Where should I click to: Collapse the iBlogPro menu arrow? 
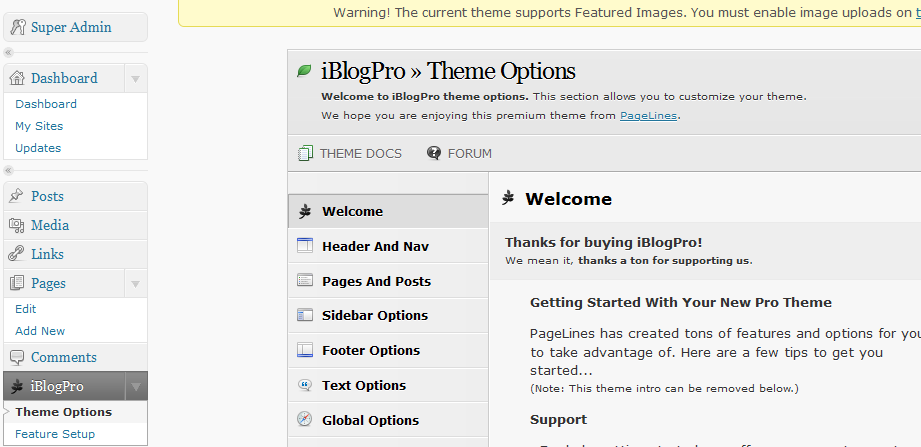136,386
